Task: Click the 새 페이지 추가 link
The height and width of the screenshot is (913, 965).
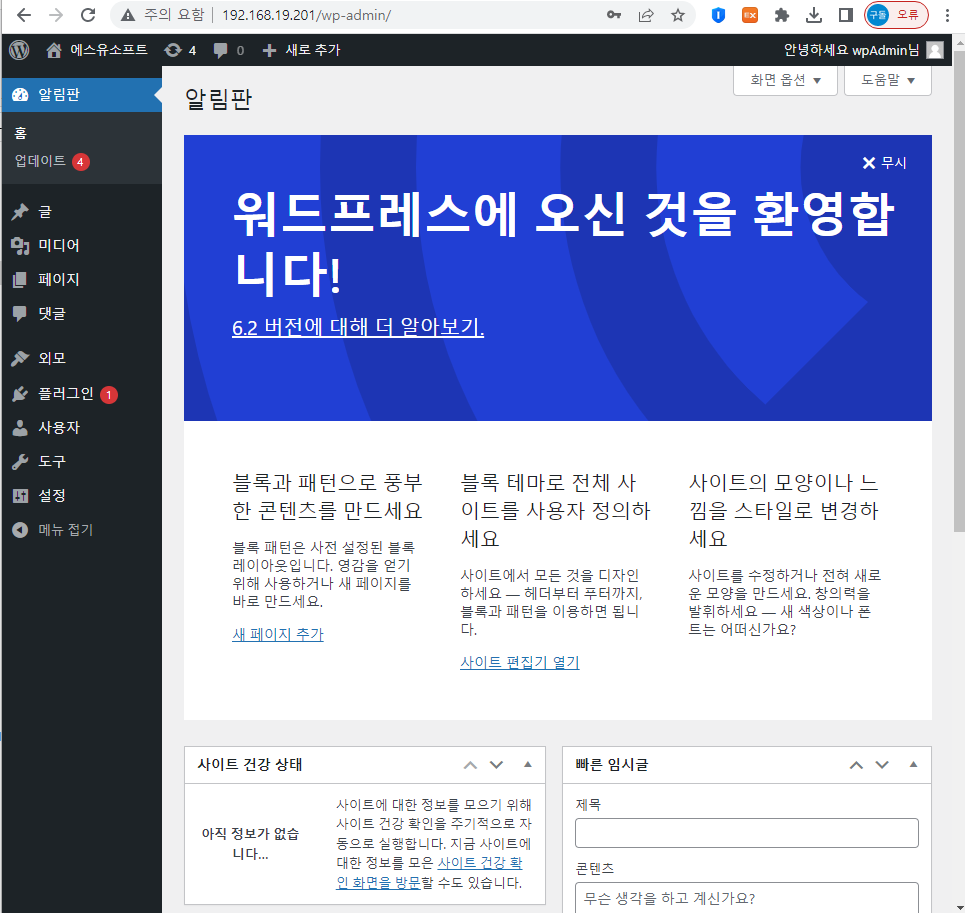Action: [278, 634]
